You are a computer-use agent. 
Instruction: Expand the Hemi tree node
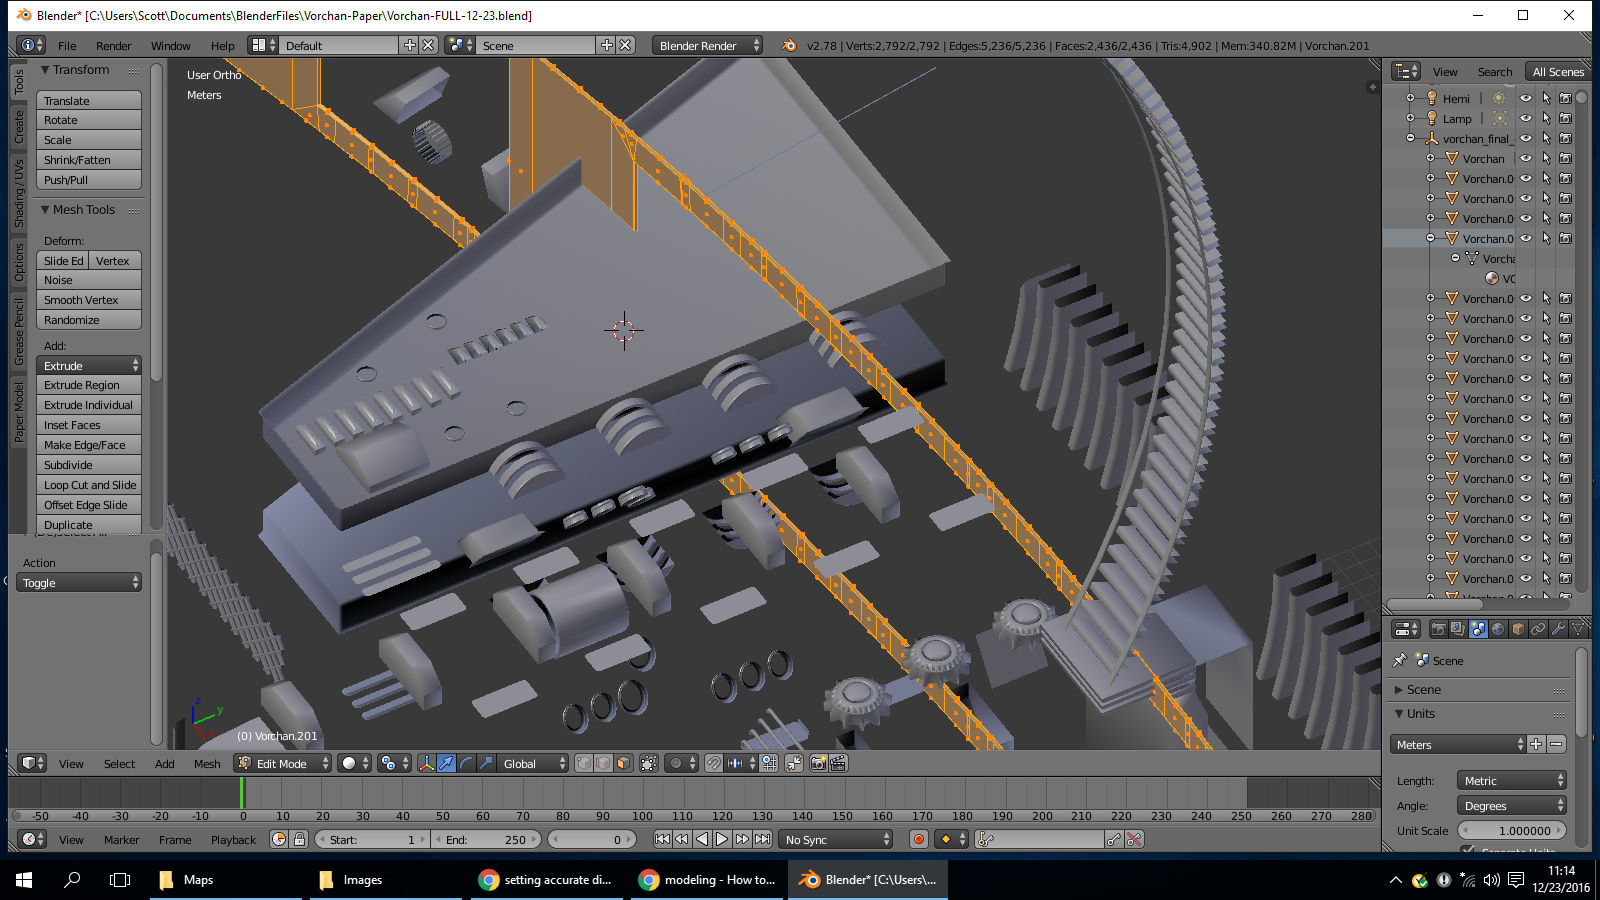(1410, 98)
